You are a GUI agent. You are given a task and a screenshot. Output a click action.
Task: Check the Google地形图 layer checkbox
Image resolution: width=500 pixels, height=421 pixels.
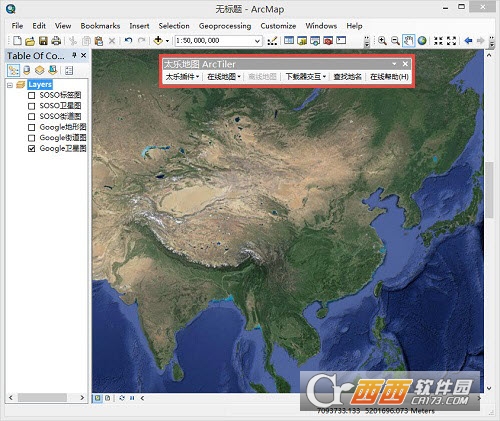click(x=32, y=127)
